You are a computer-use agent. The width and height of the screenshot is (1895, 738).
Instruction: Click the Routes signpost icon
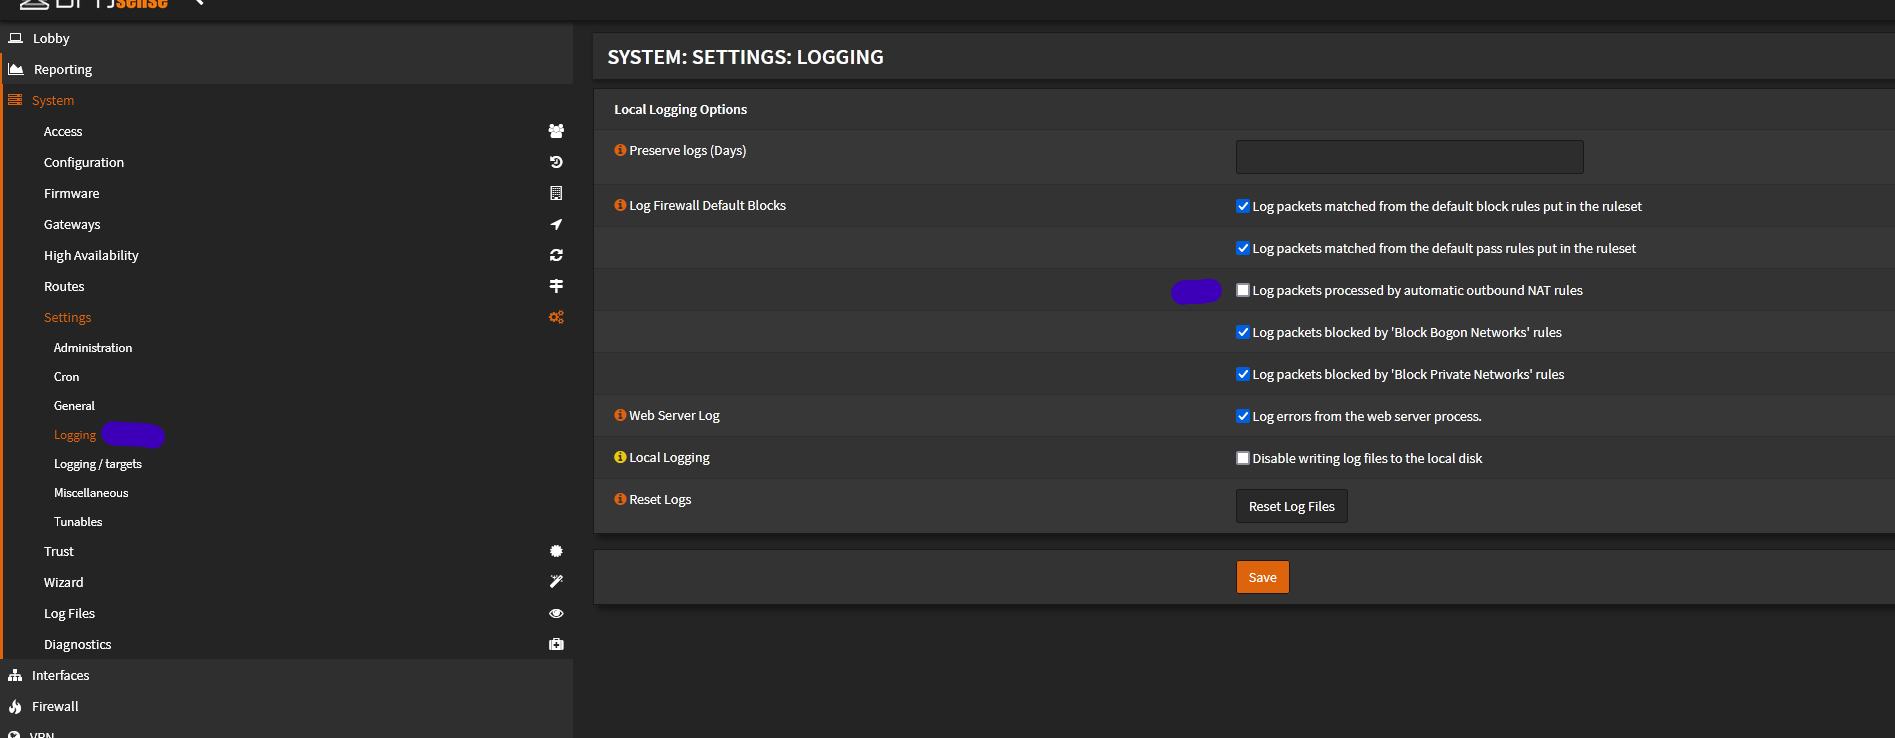point(556,286)
